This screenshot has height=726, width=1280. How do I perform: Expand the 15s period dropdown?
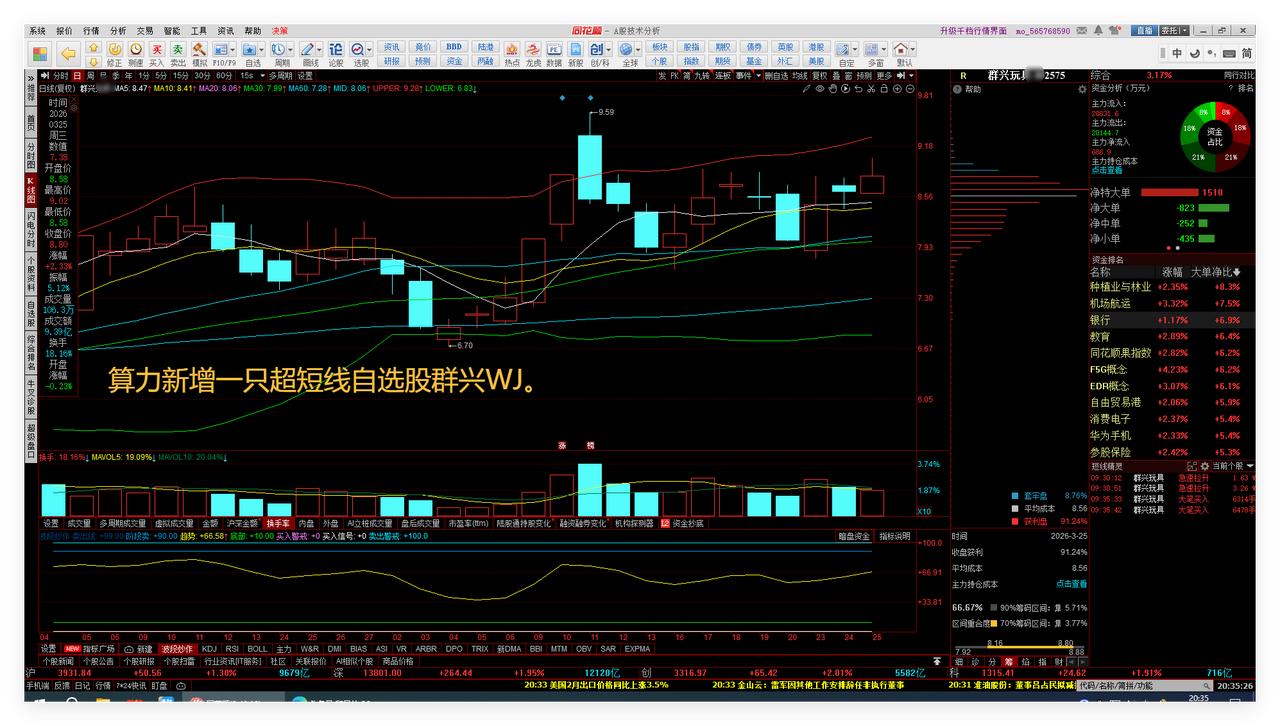(261, 75)
